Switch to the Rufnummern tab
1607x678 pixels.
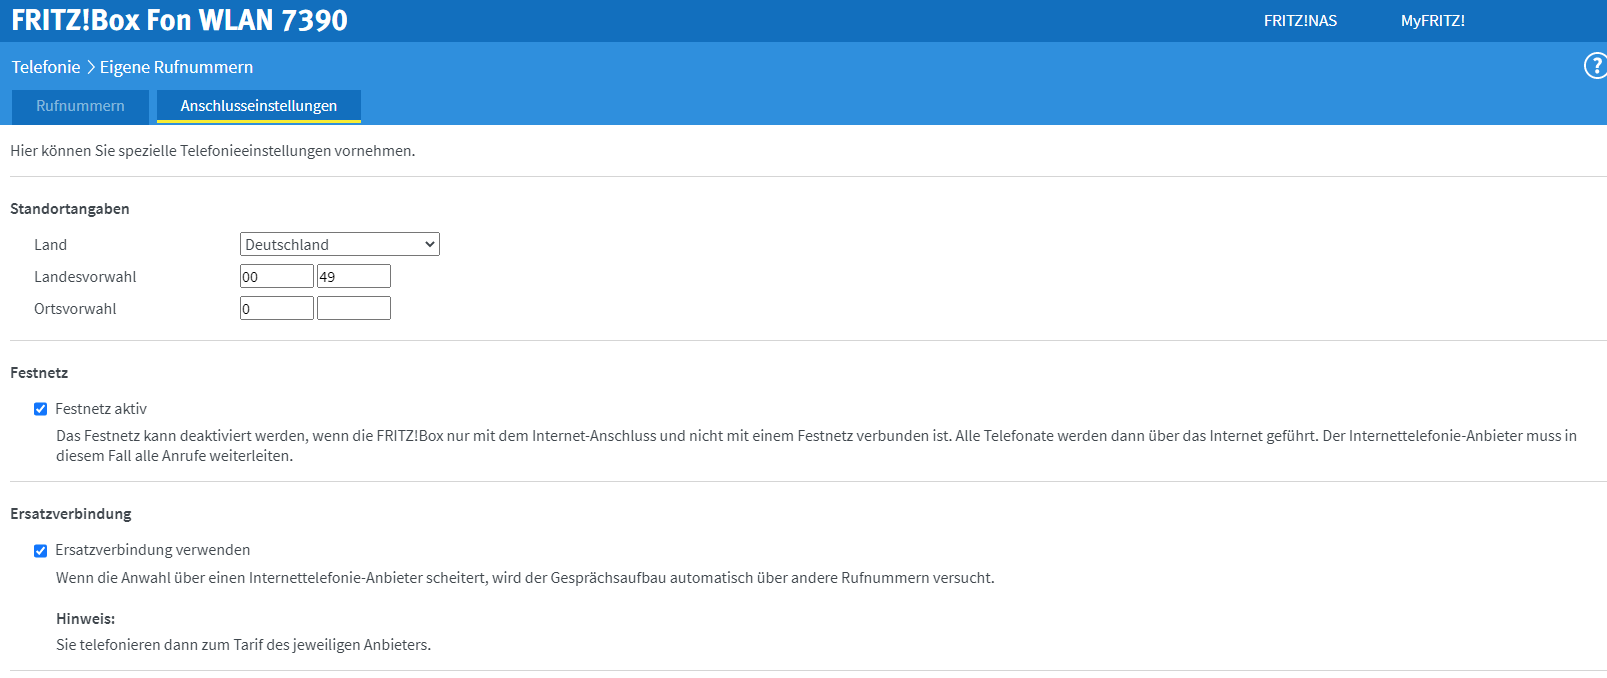[x=80, y=106]
